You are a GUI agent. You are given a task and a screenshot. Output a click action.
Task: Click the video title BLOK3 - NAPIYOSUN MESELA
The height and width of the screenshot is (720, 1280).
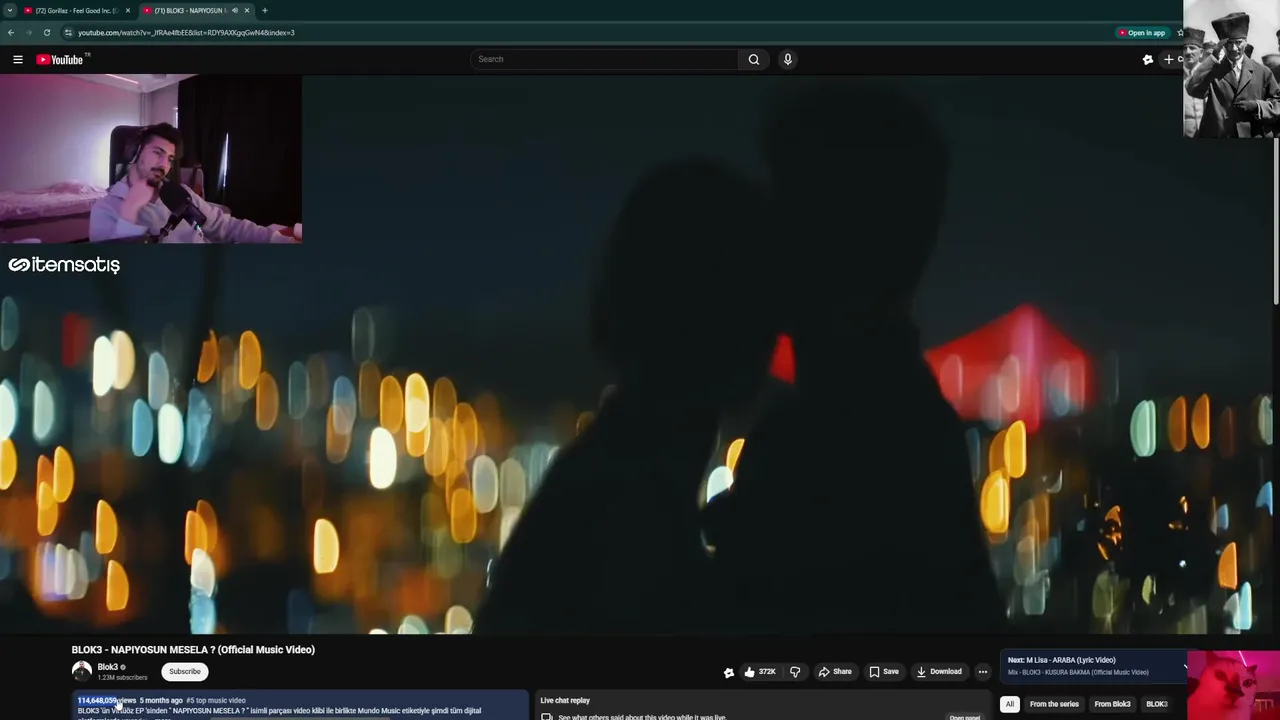(193, 650)
